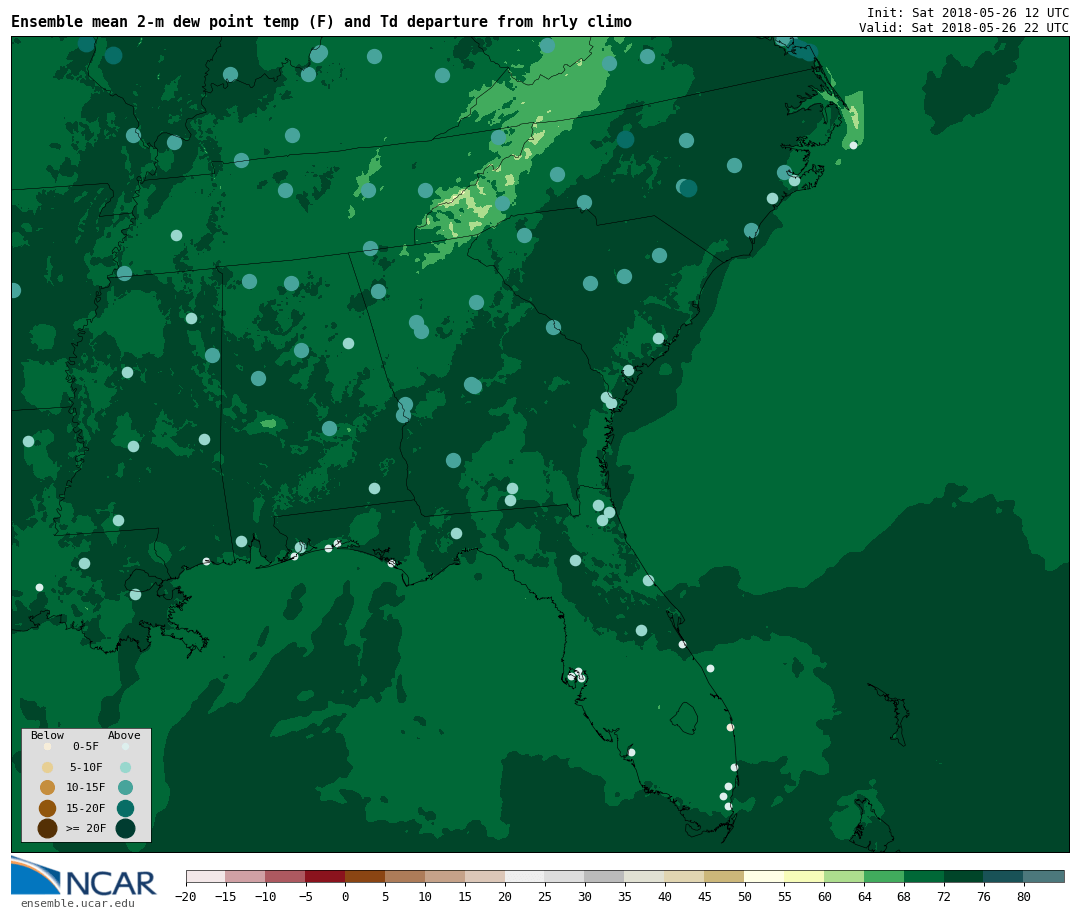Click the 'Valid: Sat 2018-05-26 22 UTC' line
This screenshot has height=915, width=1080.
coord(964,28)
